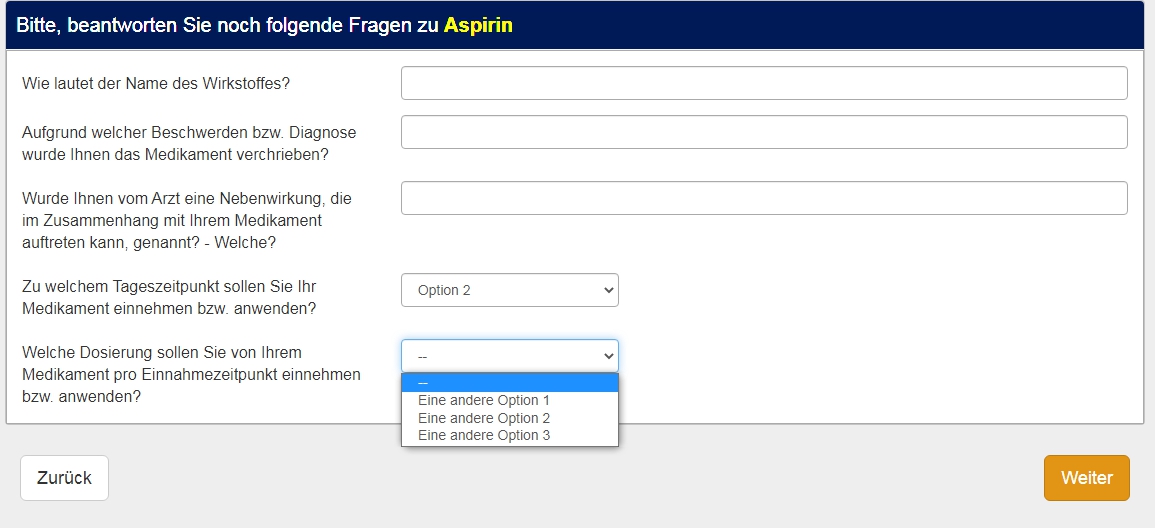The height and width of the screenshot is (528, 1155).
Task: Select the highlighted -- entry in list
Action: pyautogui.click(x=510, y=383)
